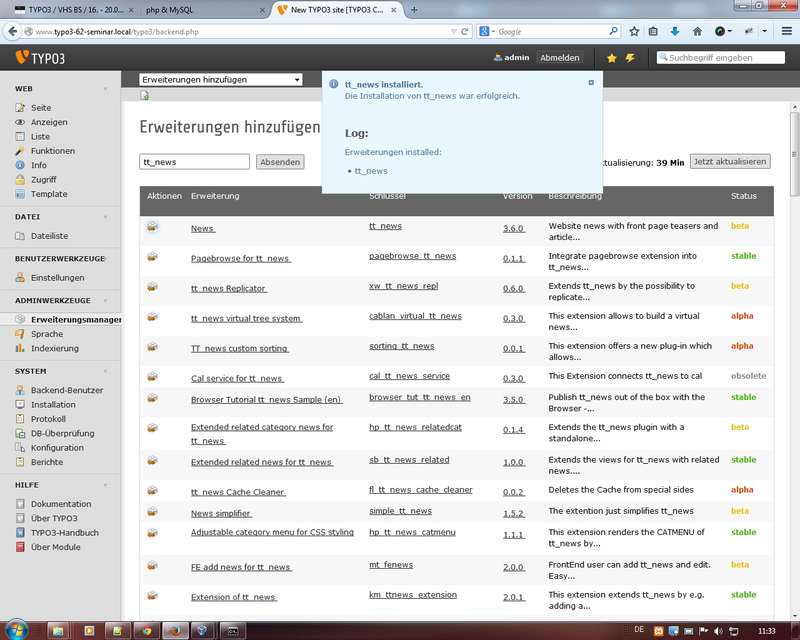
Task: Click the volume icon in system tray
Action: pos(718,631)
